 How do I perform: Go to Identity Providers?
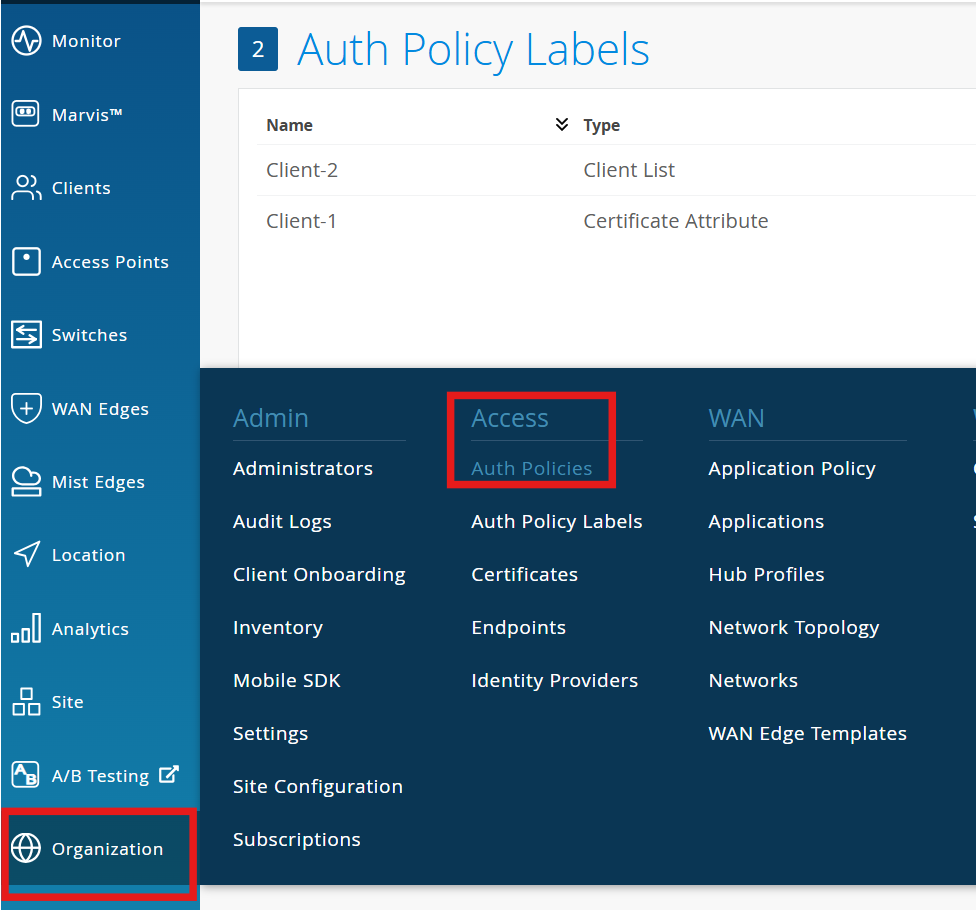pyautogui.click(x=554, y=680)
